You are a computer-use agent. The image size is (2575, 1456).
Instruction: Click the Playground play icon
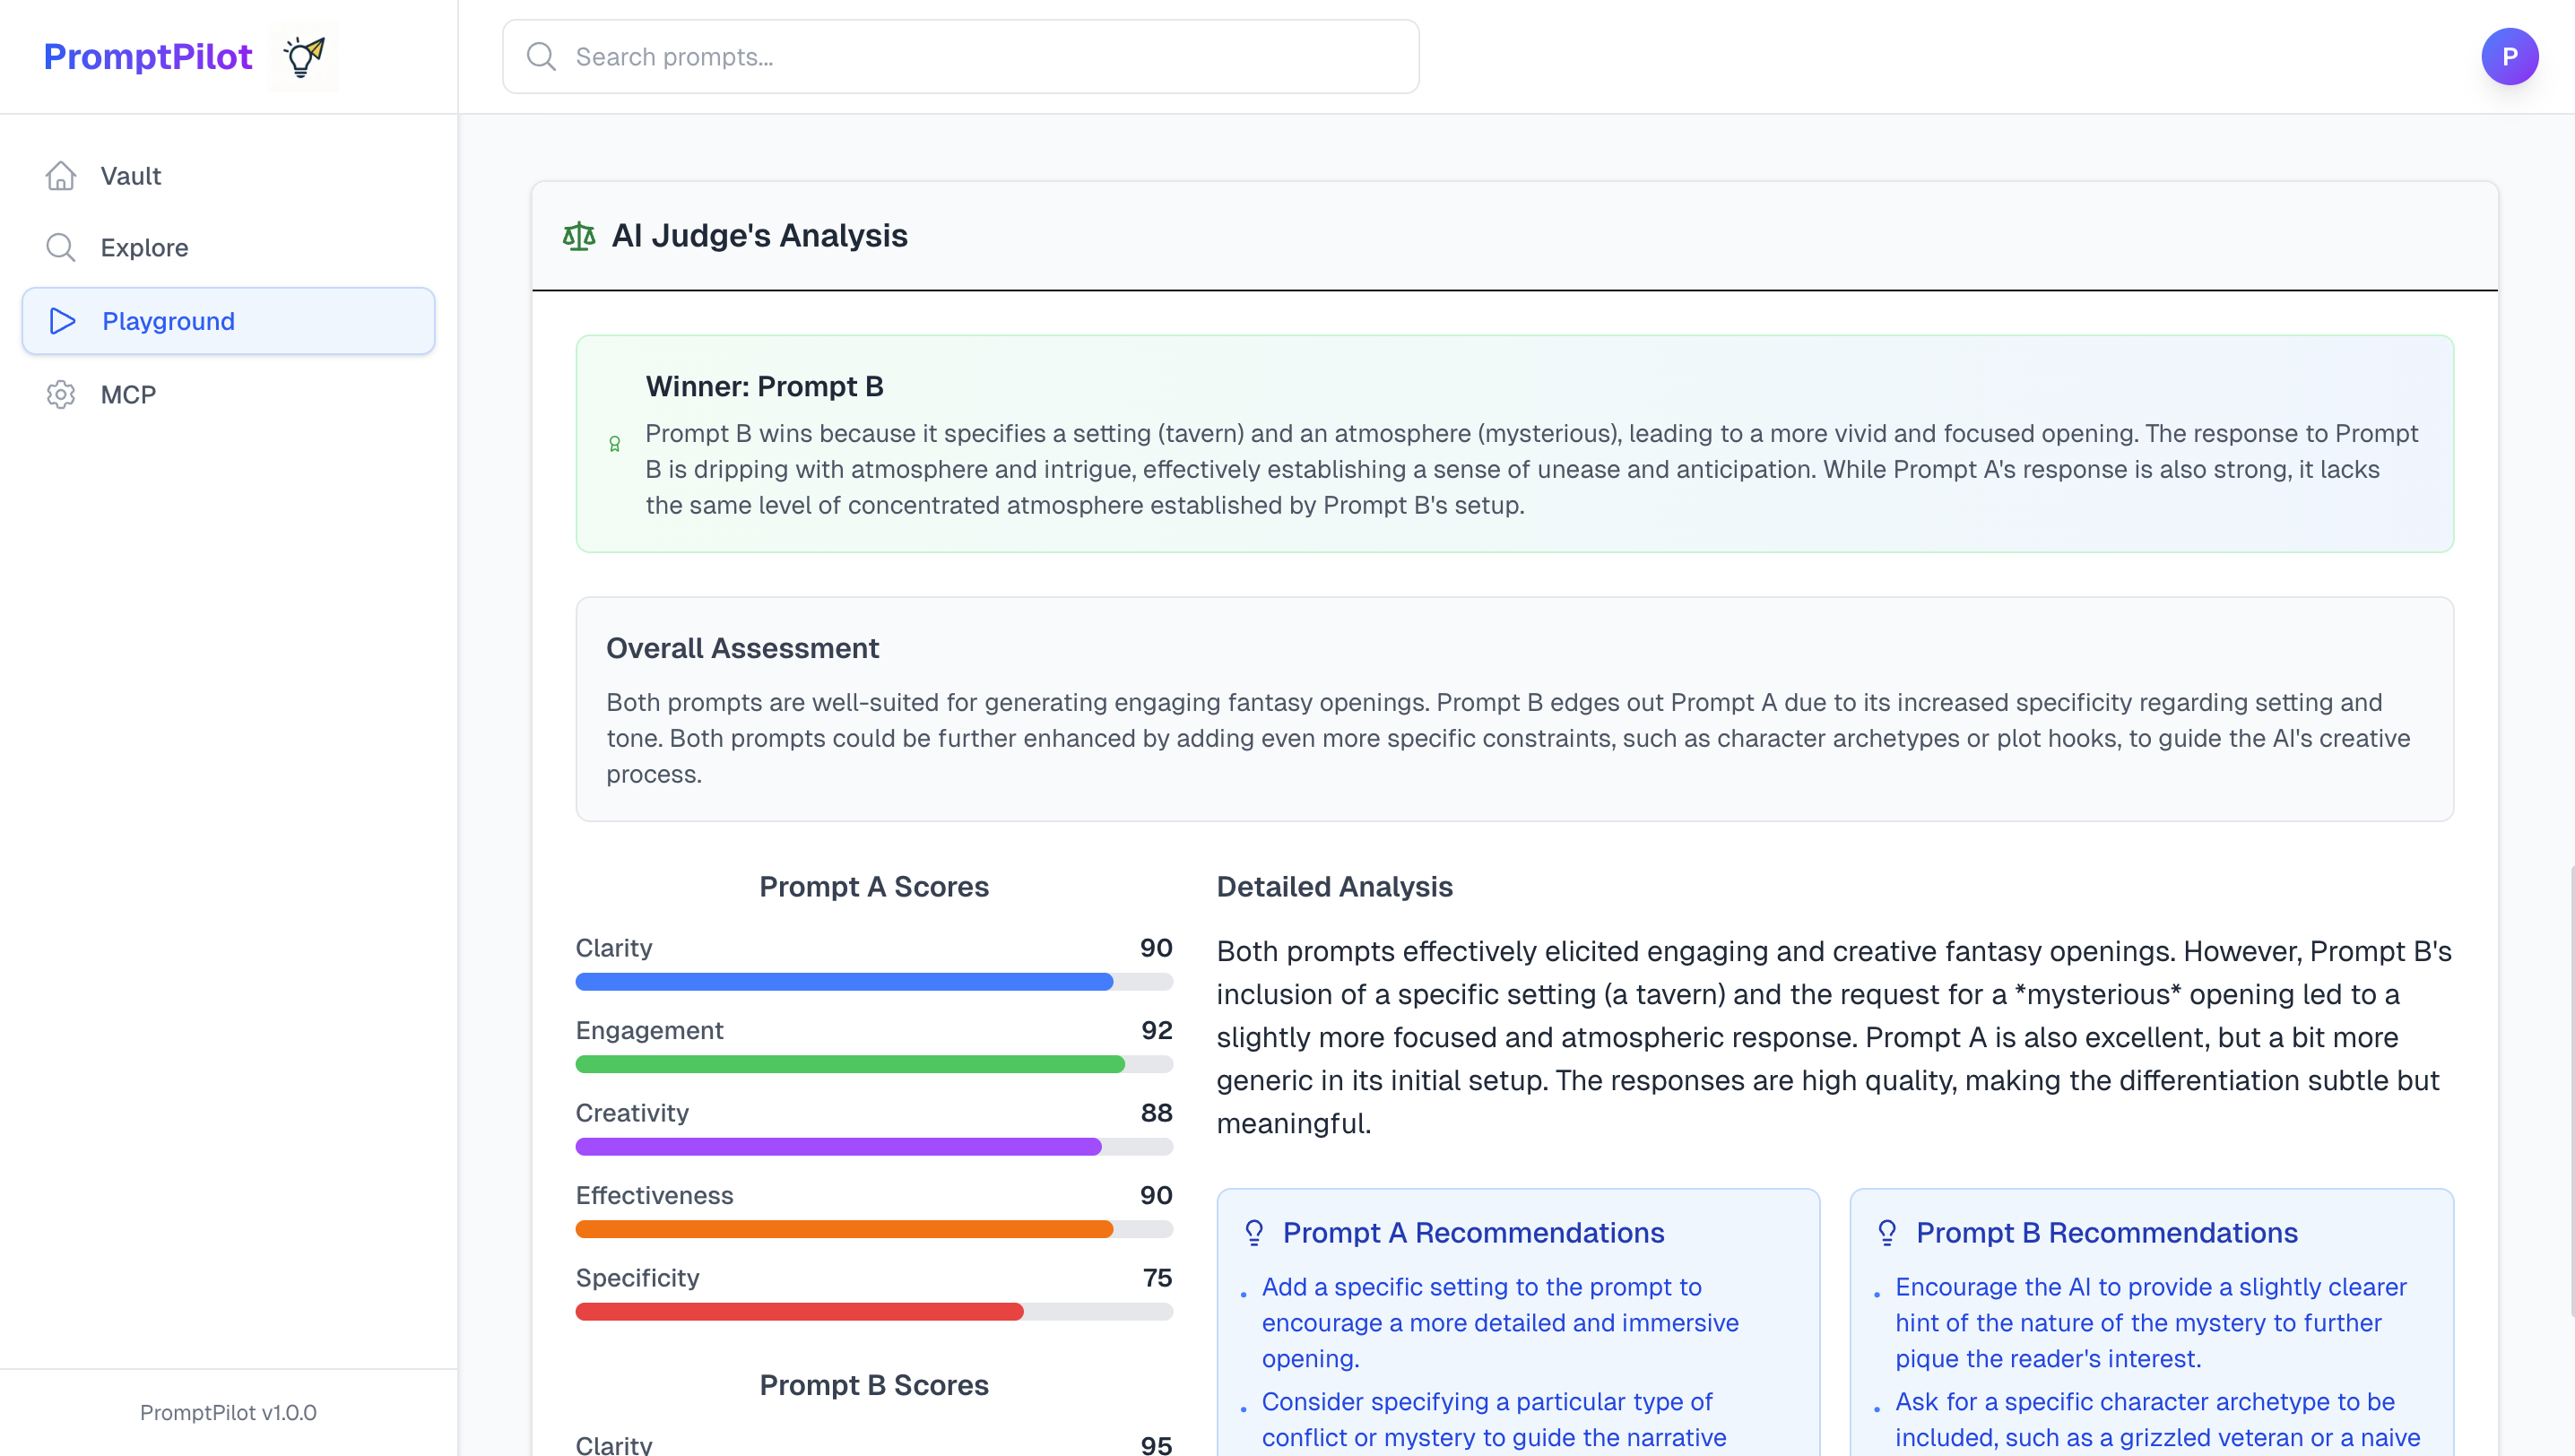[x=62, y=321]
